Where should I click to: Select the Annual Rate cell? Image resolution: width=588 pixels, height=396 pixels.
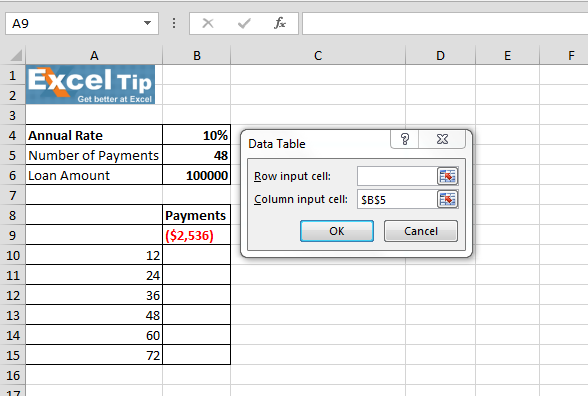(x=94, y=135)
